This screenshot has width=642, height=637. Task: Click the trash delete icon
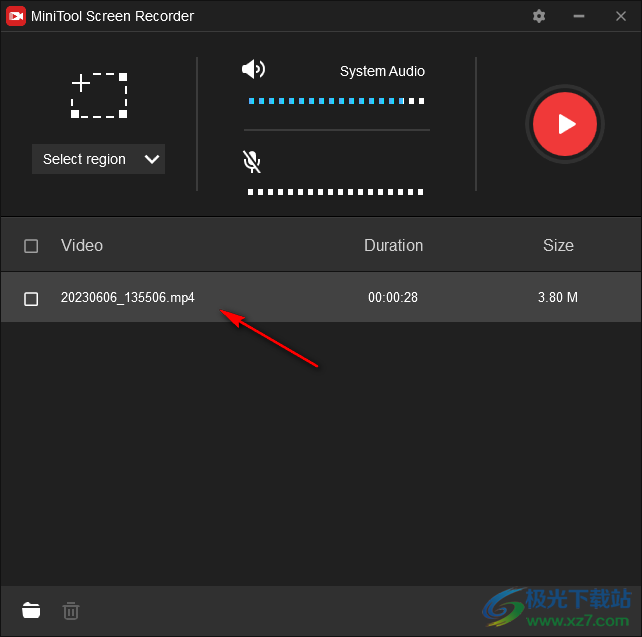71,611
